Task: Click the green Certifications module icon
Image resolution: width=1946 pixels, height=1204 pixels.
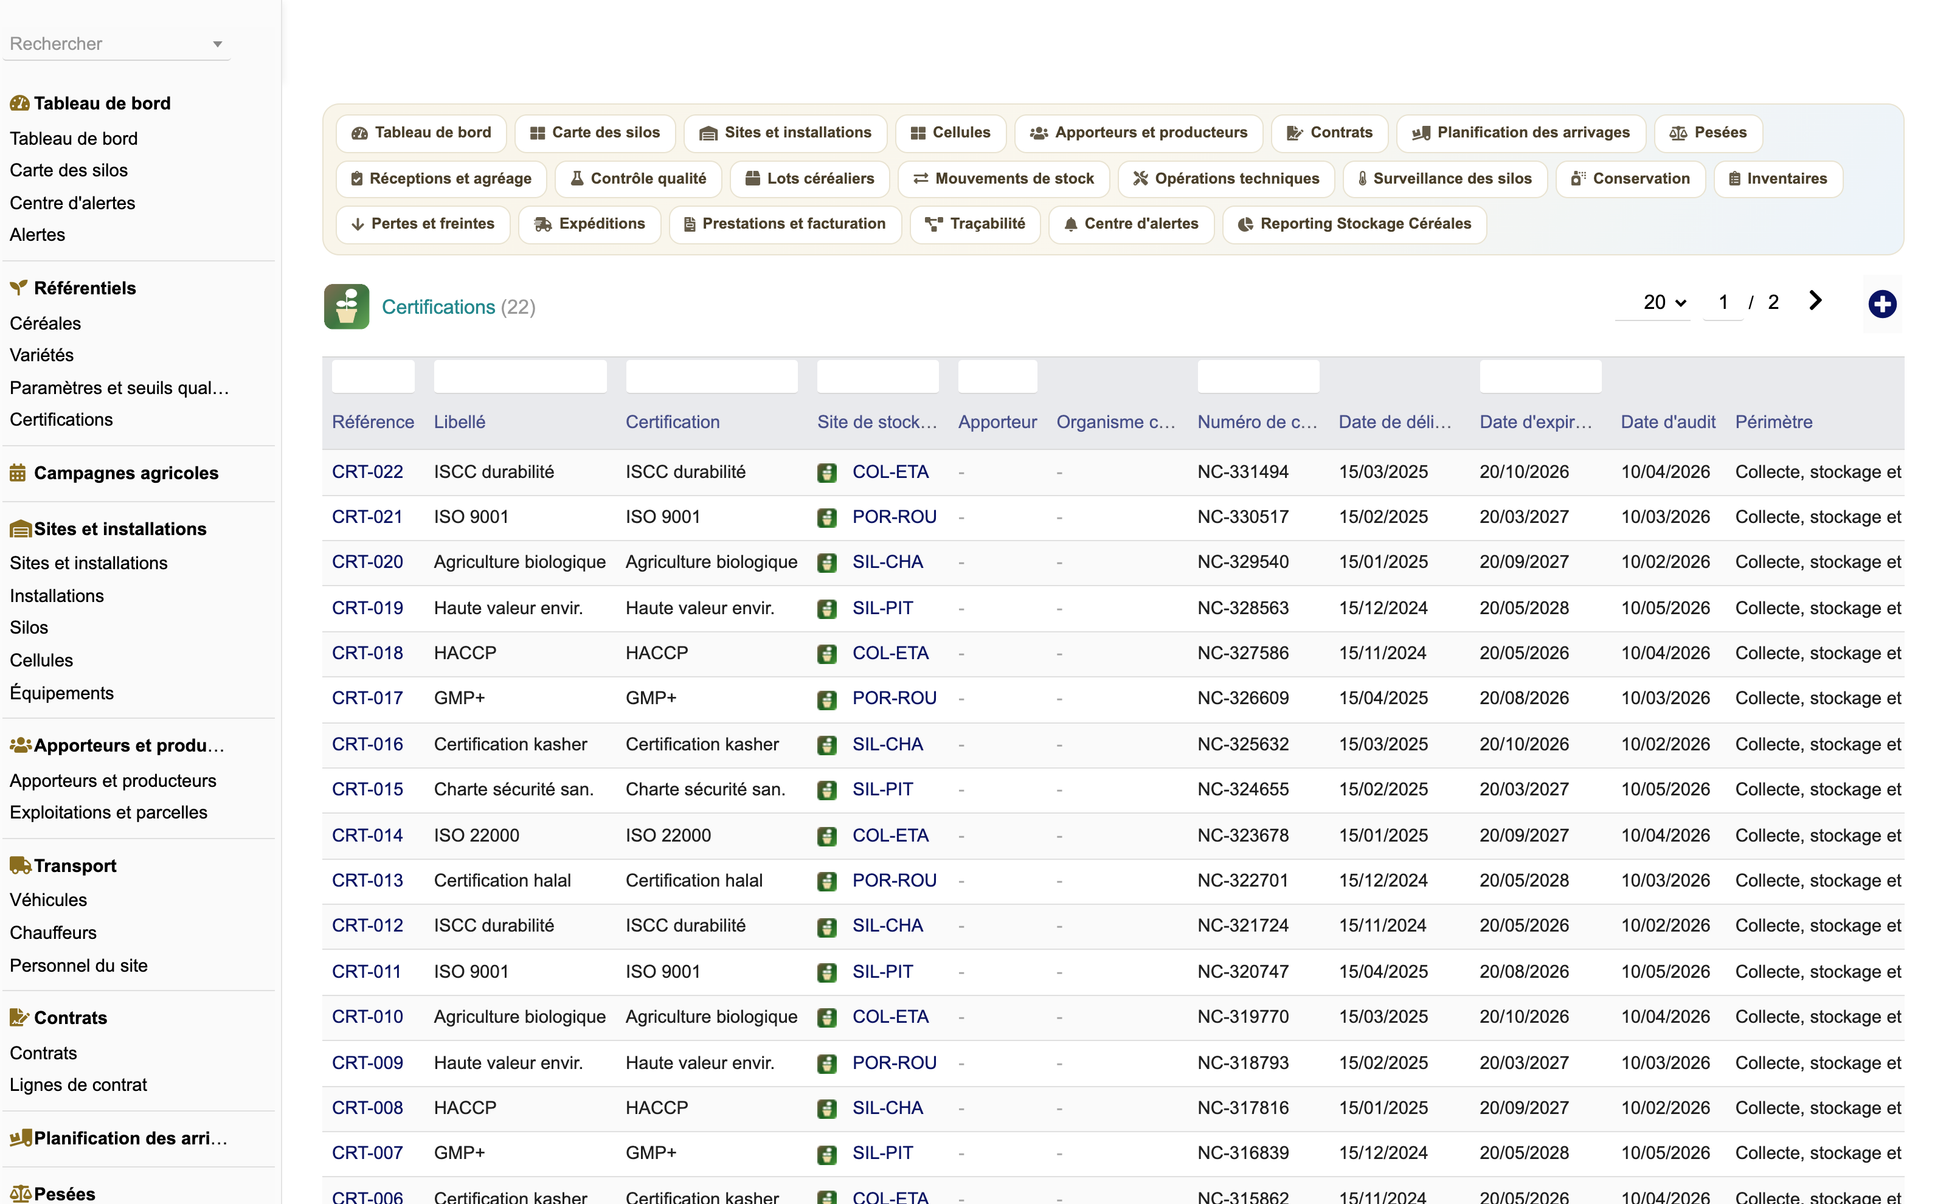Action: [346, 307]
